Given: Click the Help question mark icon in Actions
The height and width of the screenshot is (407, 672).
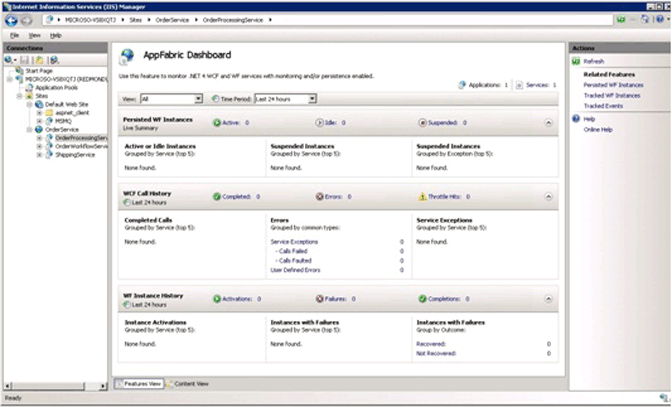Looking at the screenshot, I should click(576, 119).
